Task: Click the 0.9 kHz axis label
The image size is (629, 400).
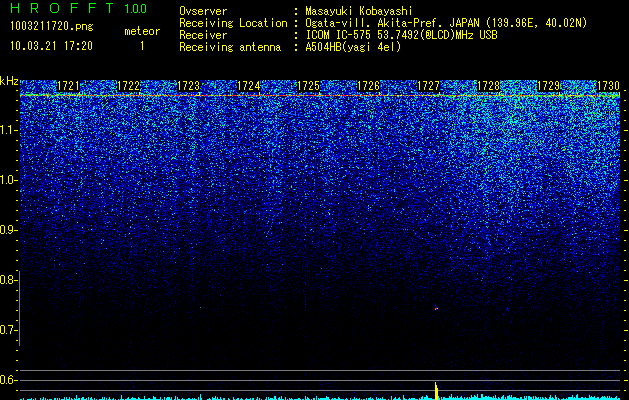Action: 8,230
